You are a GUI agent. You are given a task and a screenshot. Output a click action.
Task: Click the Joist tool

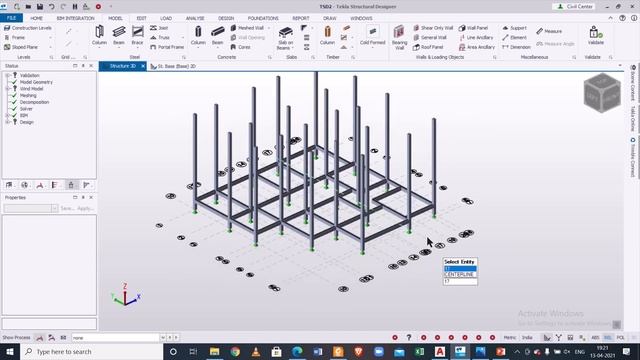159,28
